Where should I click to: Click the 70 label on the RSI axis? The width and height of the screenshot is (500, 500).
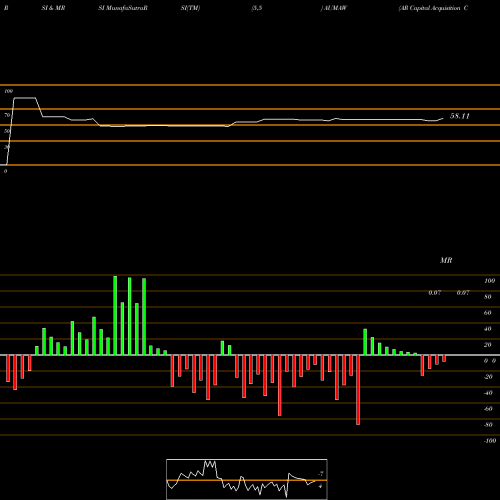(7, 115)
